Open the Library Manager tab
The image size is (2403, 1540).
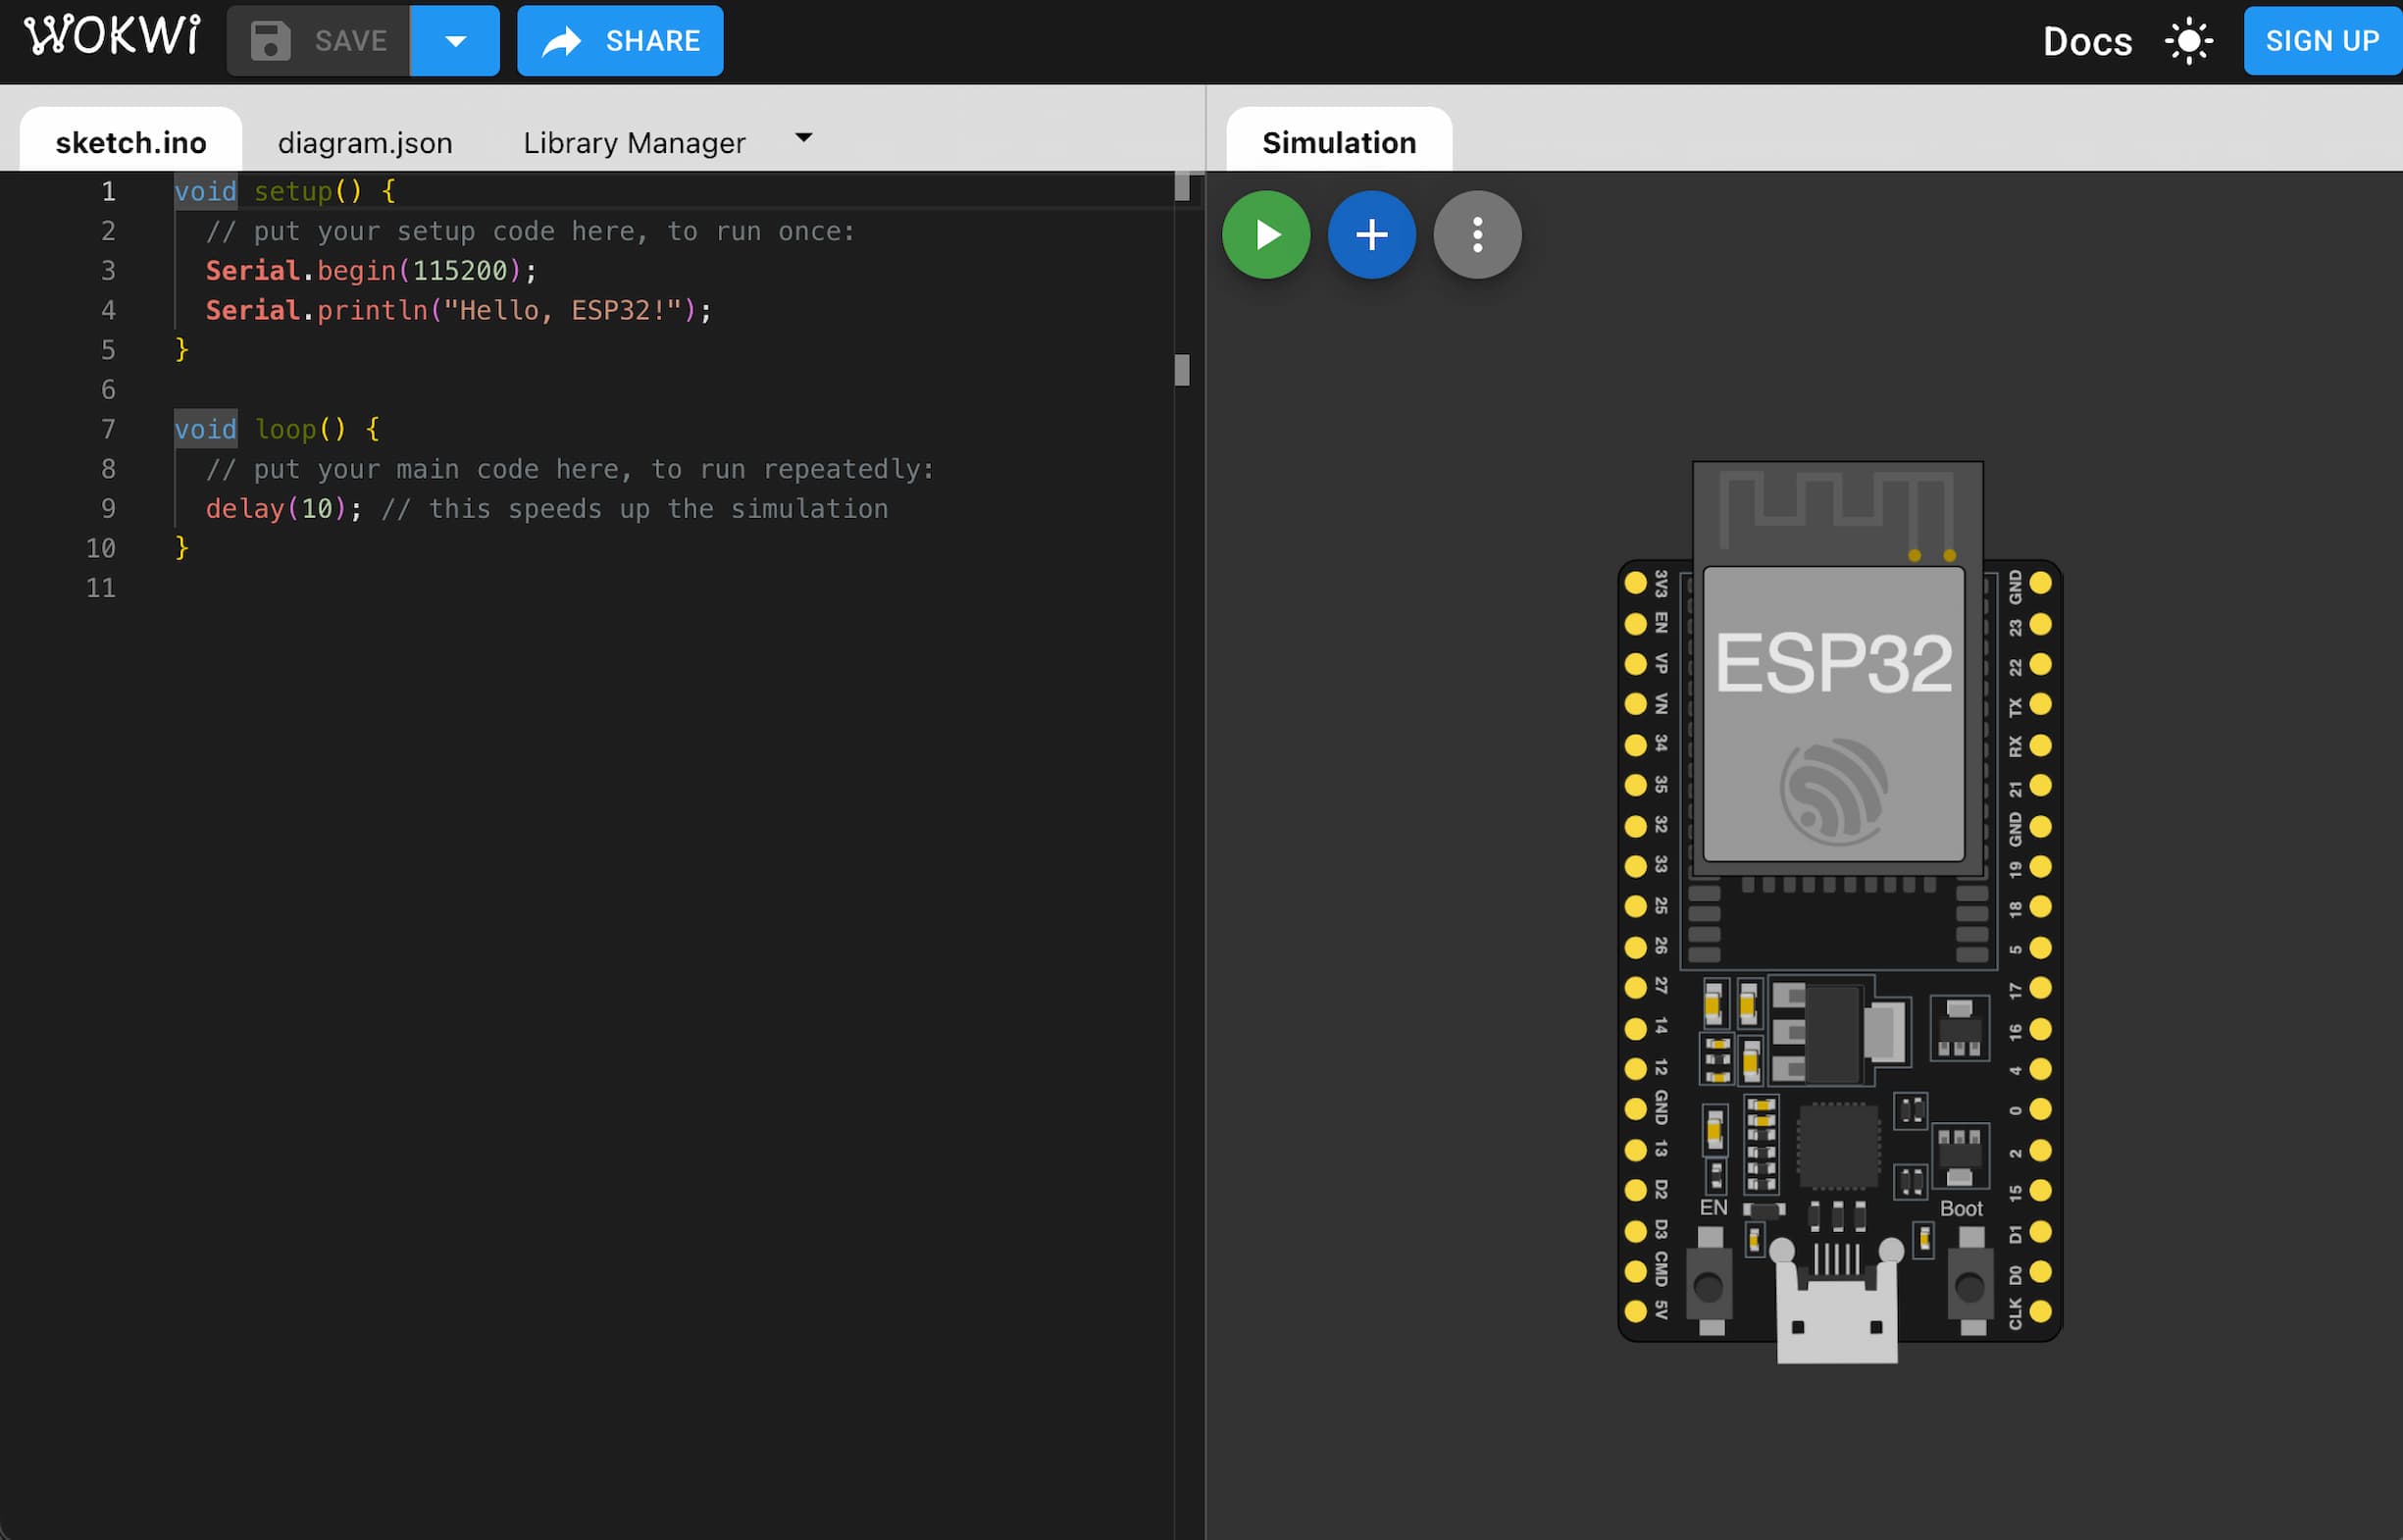[634, 143]
